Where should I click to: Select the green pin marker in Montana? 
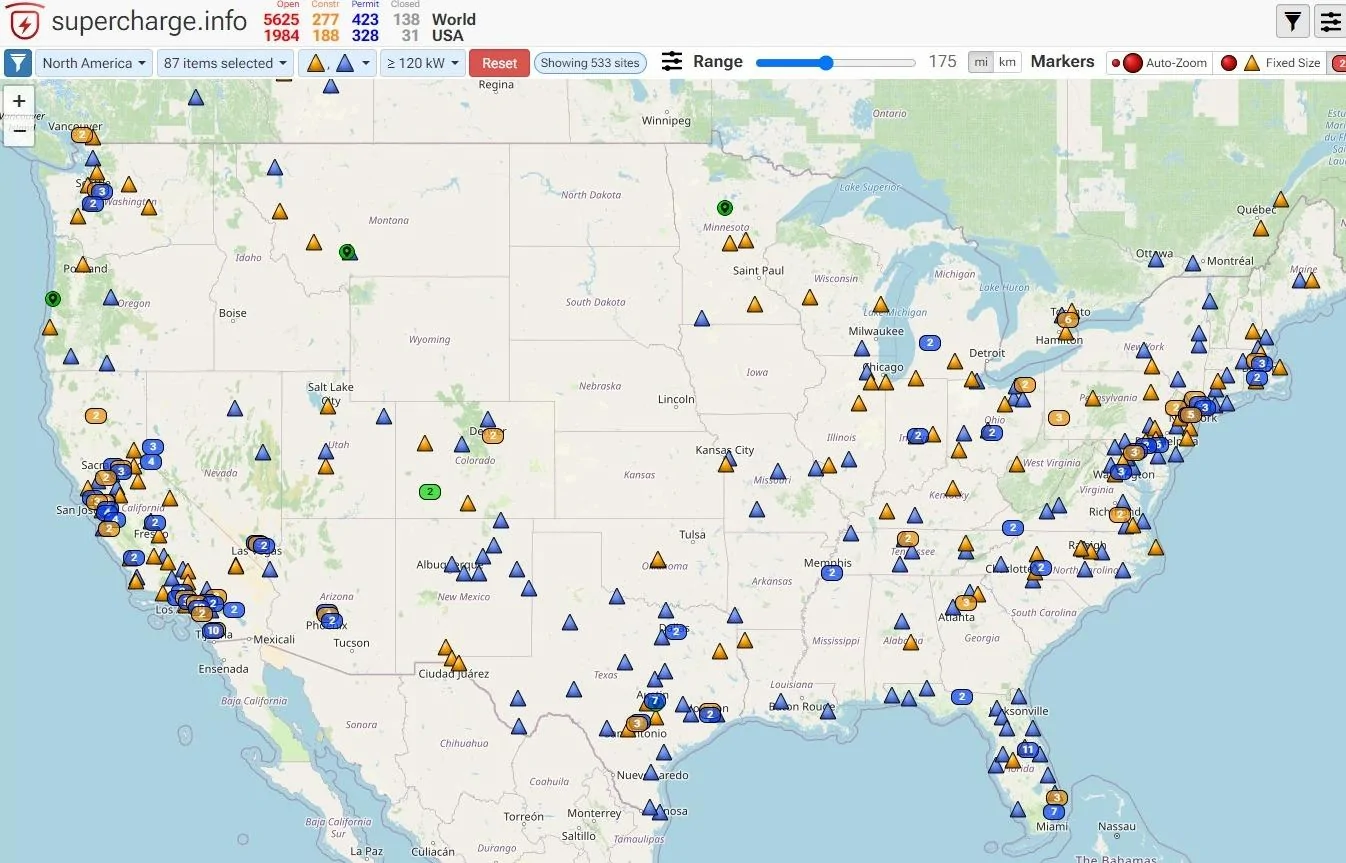tap(347, 252)
